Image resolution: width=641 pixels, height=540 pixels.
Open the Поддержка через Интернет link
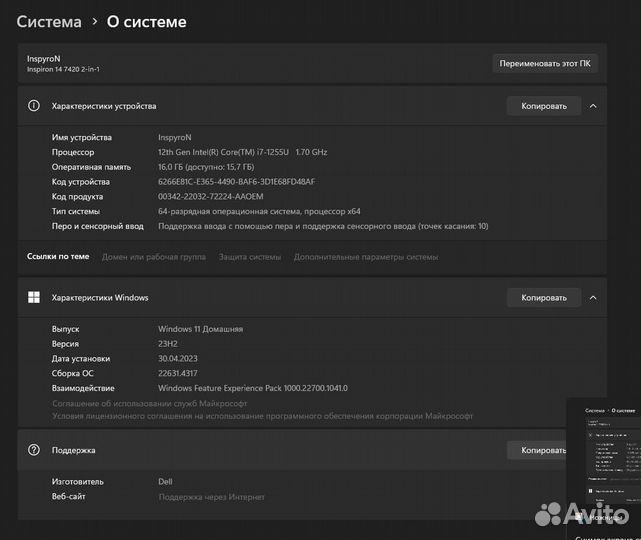click(x=211, y=496)
